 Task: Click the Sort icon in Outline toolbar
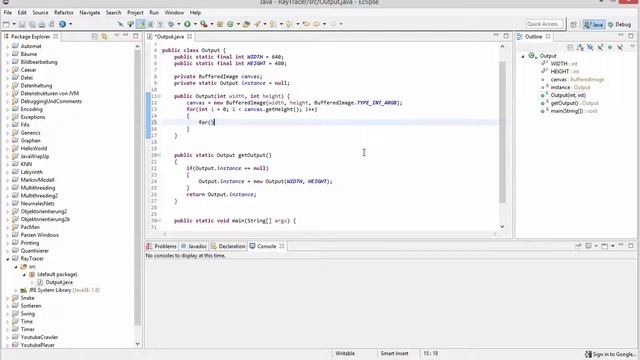[x=580, y=47]
